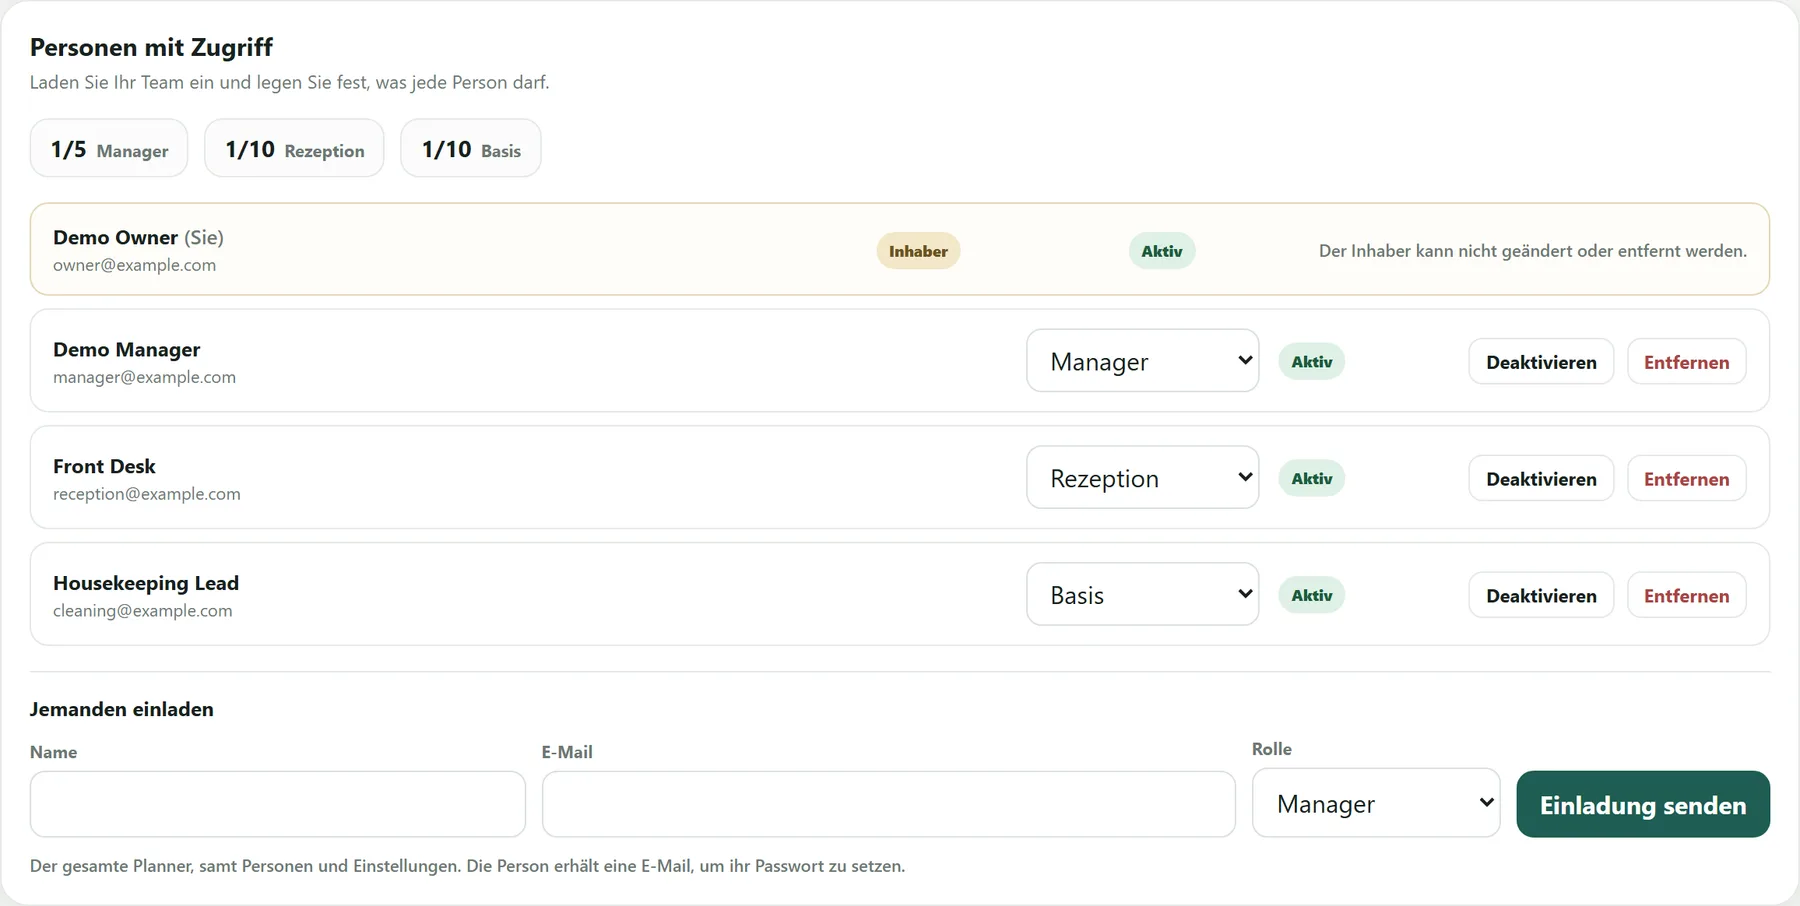The width and height of the screenshot is (1800, 906).
Task: Click the heading Personen mit Zugriff
Action: (x=151, y=47)
